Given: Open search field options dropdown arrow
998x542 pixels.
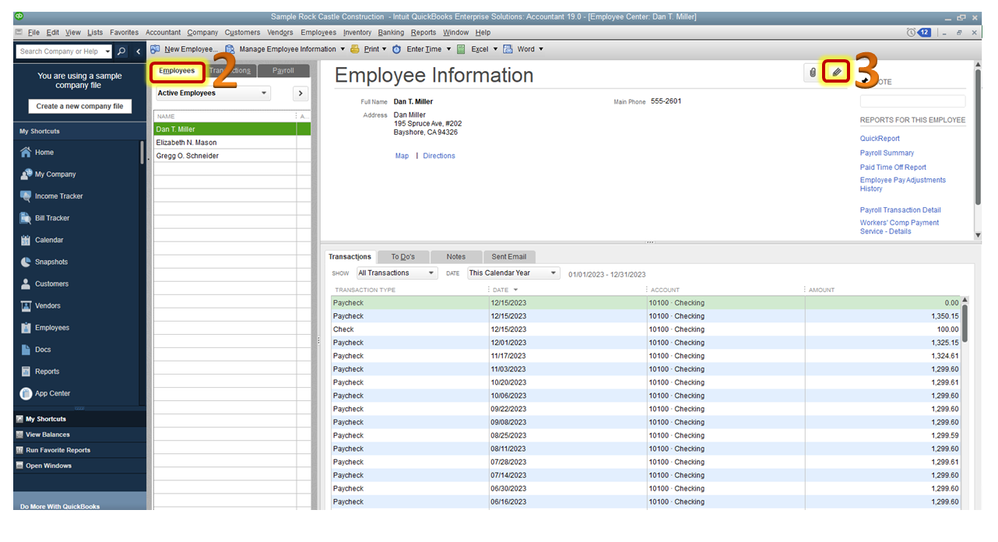Looking at the screenshot, I should (x=108, y=52).
